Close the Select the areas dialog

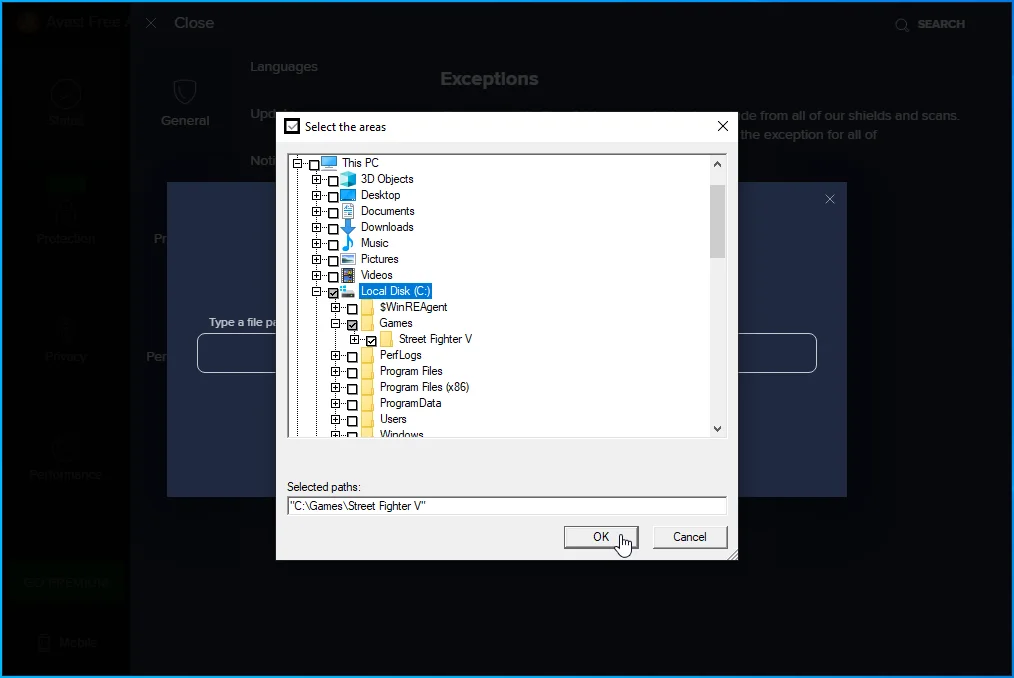(723, 126)
